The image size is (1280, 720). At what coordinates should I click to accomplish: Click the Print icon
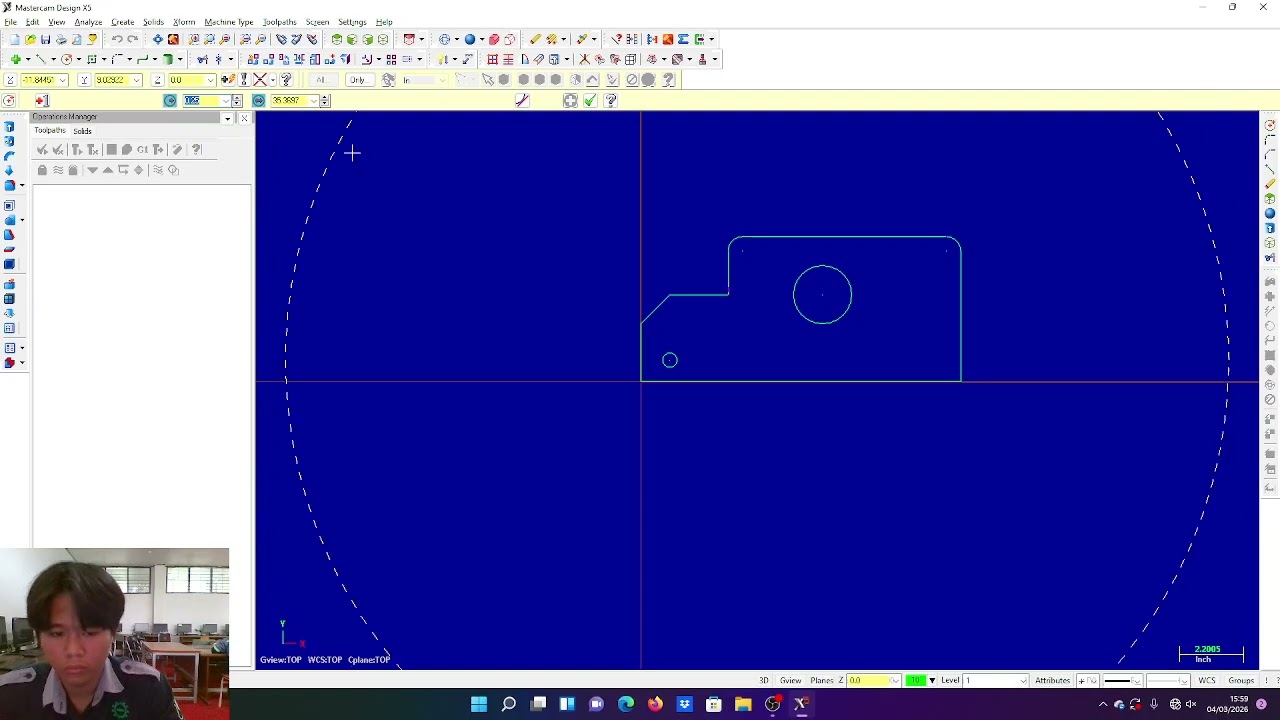61,39
